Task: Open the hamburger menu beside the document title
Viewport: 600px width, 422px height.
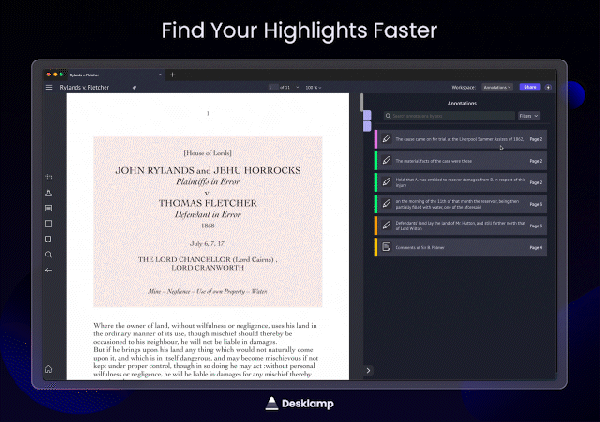Action: [x=49, y=88]
